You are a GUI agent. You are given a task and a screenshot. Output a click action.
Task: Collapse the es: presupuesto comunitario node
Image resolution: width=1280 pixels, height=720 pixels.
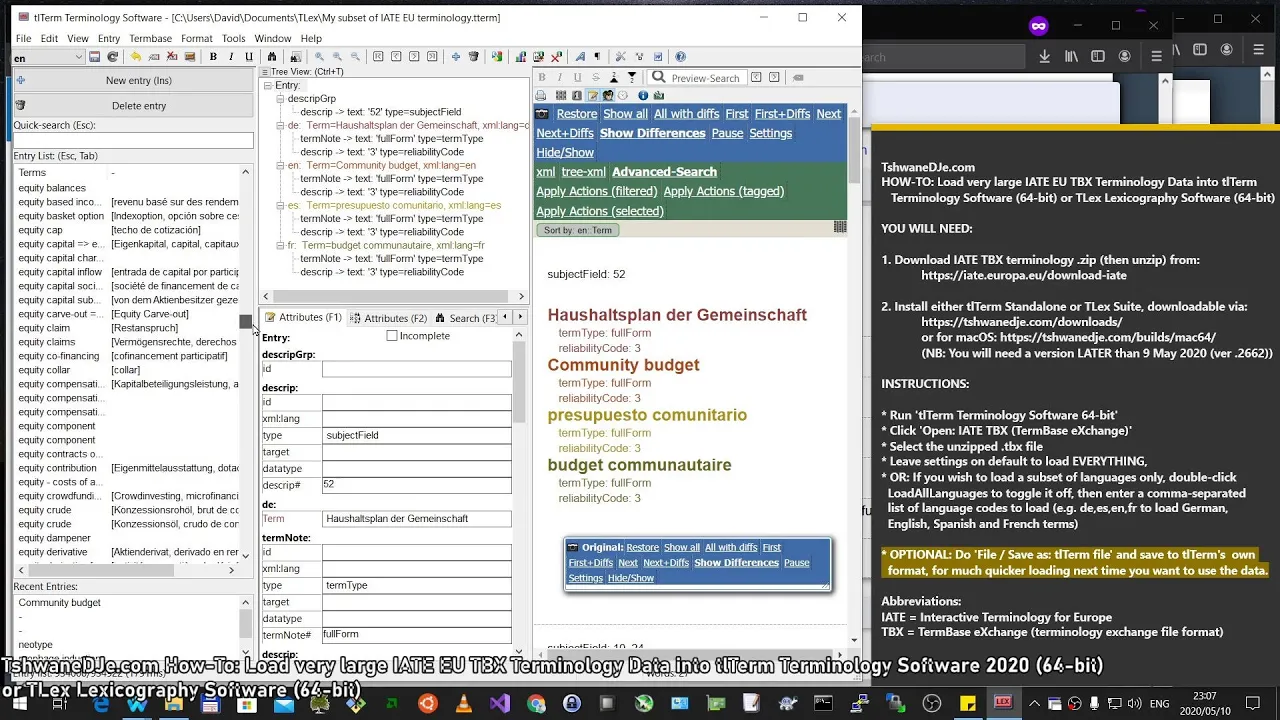click(280, 205)
